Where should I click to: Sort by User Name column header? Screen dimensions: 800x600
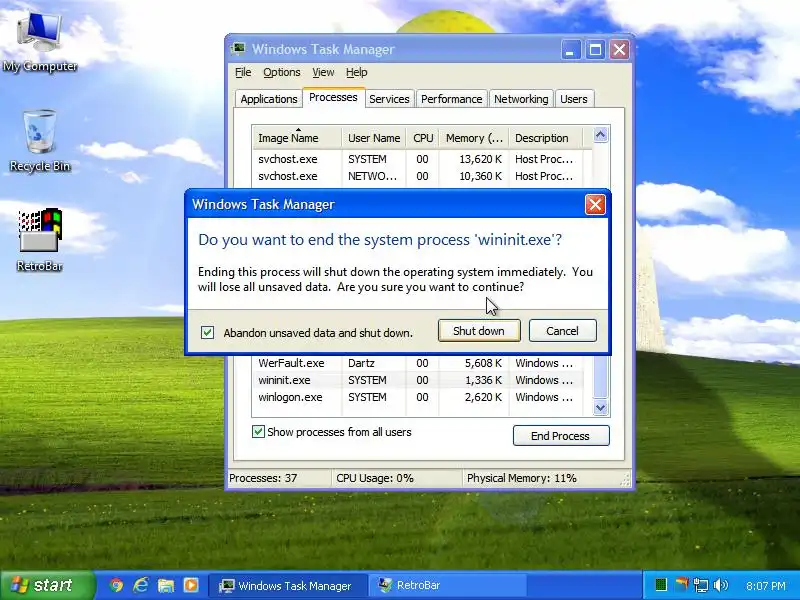point(374,138)
